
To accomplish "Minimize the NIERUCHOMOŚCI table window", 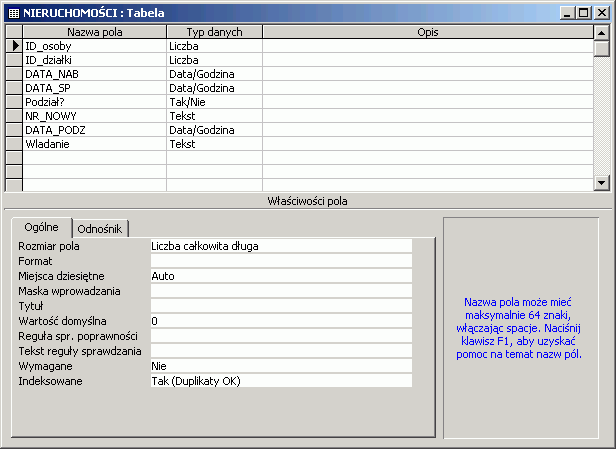I will 567,13.
